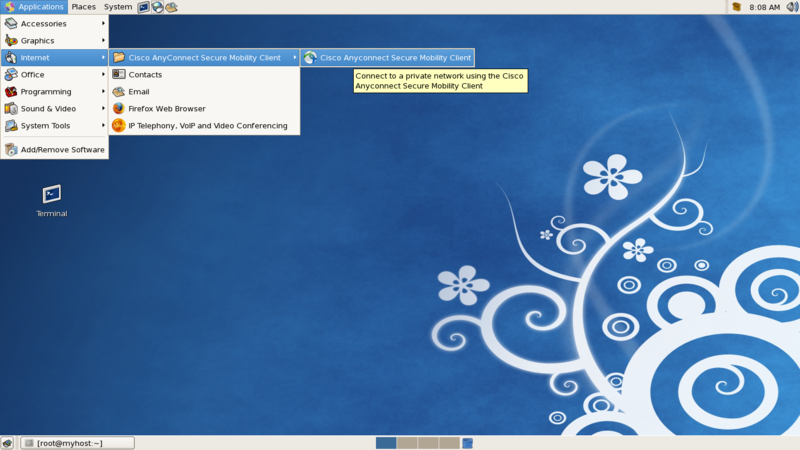Switch to the third workspace
The width and height of the screenshot is (800, 450).
coord(428,443)
